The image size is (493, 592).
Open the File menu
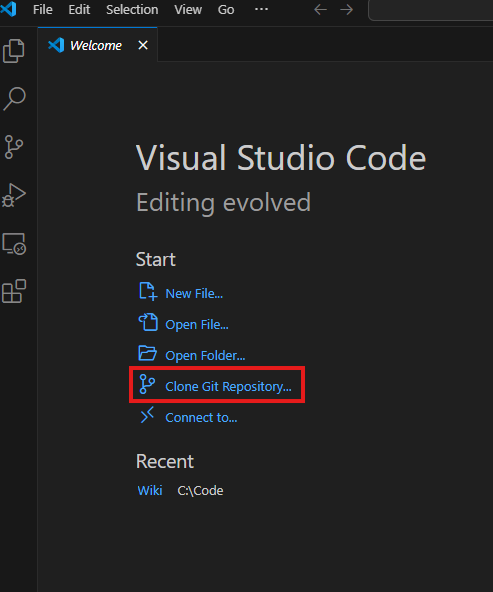pyautogui.click(x=43, y=9)
